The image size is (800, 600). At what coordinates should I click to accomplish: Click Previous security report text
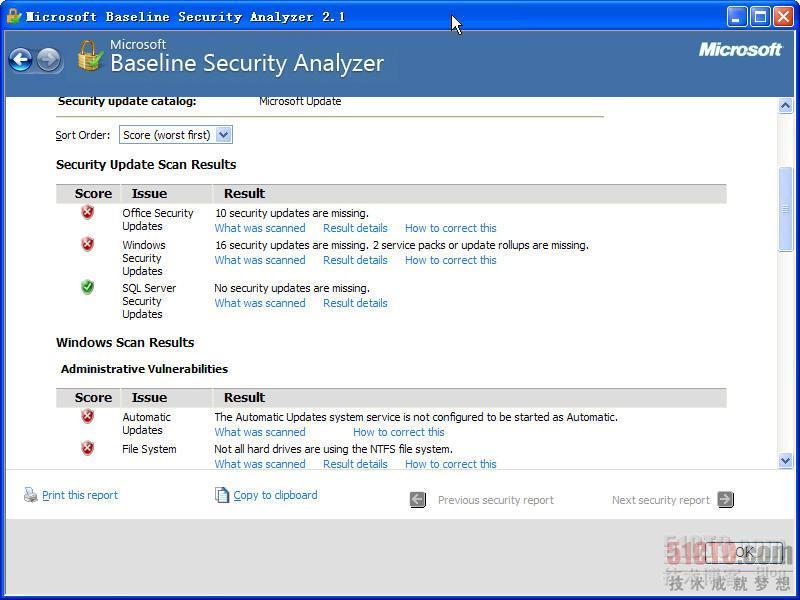click(495, 500)
